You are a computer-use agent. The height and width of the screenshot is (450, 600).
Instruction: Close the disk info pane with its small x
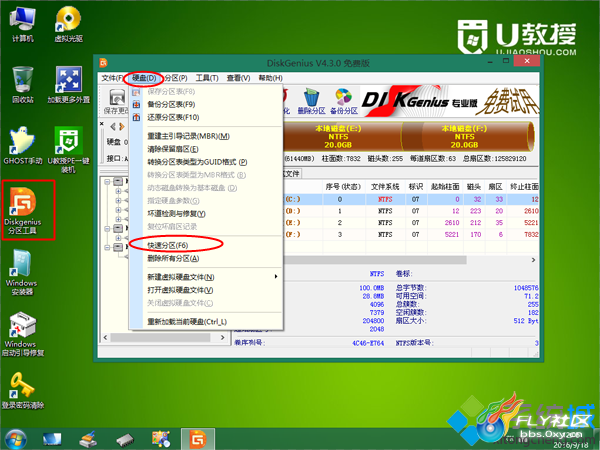click(102, 124)
